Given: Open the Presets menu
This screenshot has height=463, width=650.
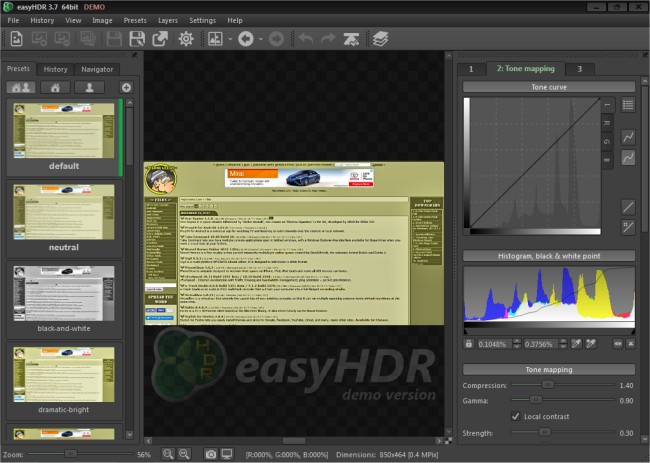Looking at the screenshot, I should [x=134, y=20].
